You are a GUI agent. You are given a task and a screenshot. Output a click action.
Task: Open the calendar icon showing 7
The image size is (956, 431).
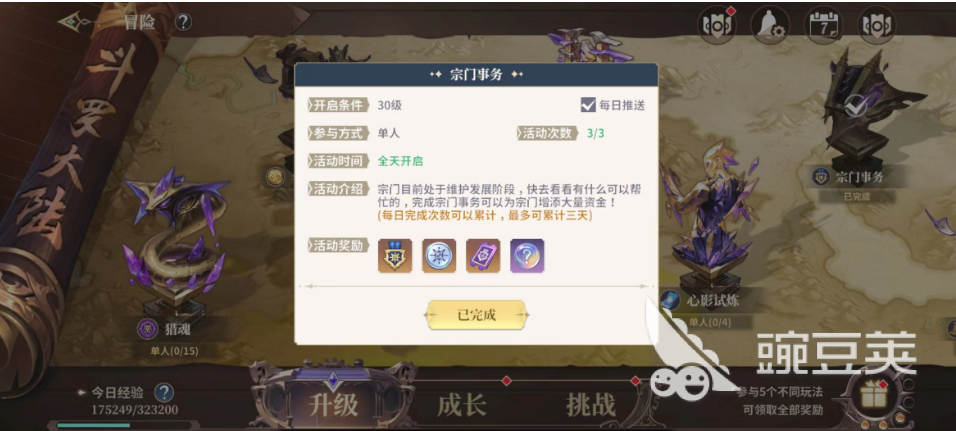coord(822,25)
